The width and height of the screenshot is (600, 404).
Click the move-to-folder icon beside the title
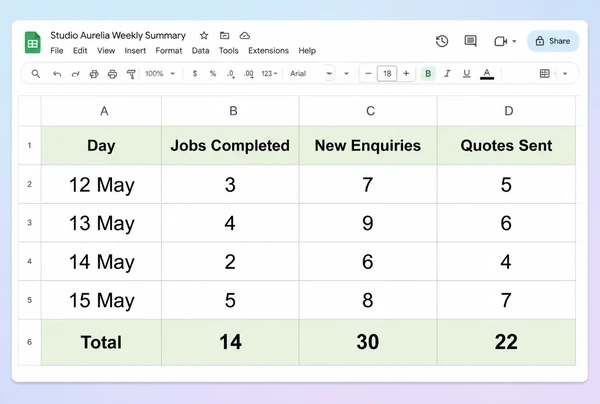[225, 36]
